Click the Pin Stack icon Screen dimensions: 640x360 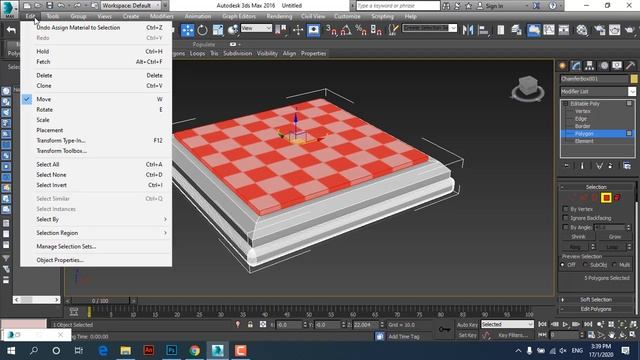click(567, 166)
